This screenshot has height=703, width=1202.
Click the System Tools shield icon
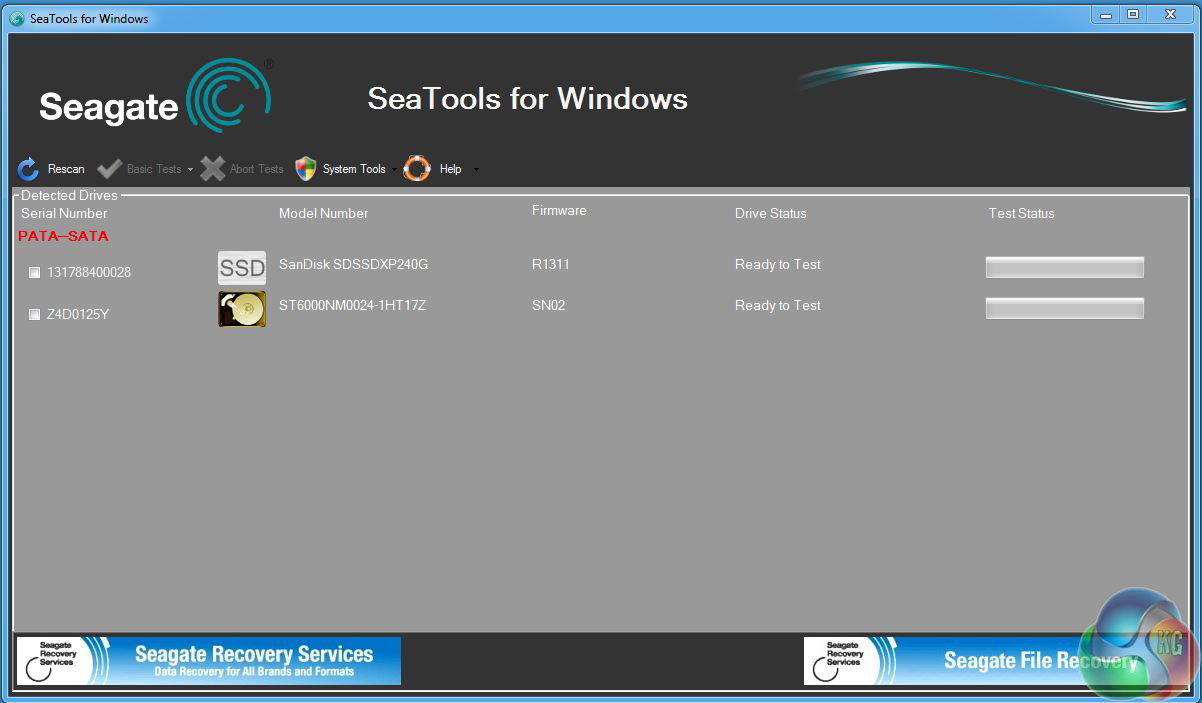pos(306,169)
